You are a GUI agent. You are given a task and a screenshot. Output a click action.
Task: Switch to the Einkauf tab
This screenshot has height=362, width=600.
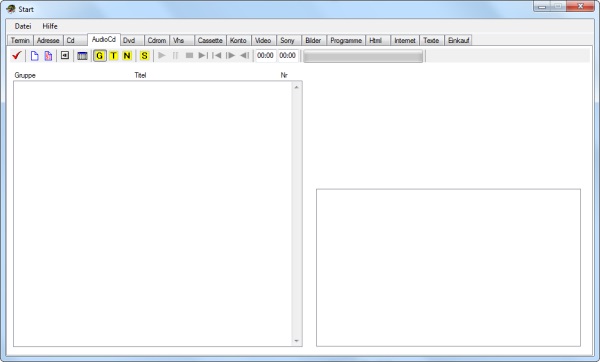(x=458, y=40)
